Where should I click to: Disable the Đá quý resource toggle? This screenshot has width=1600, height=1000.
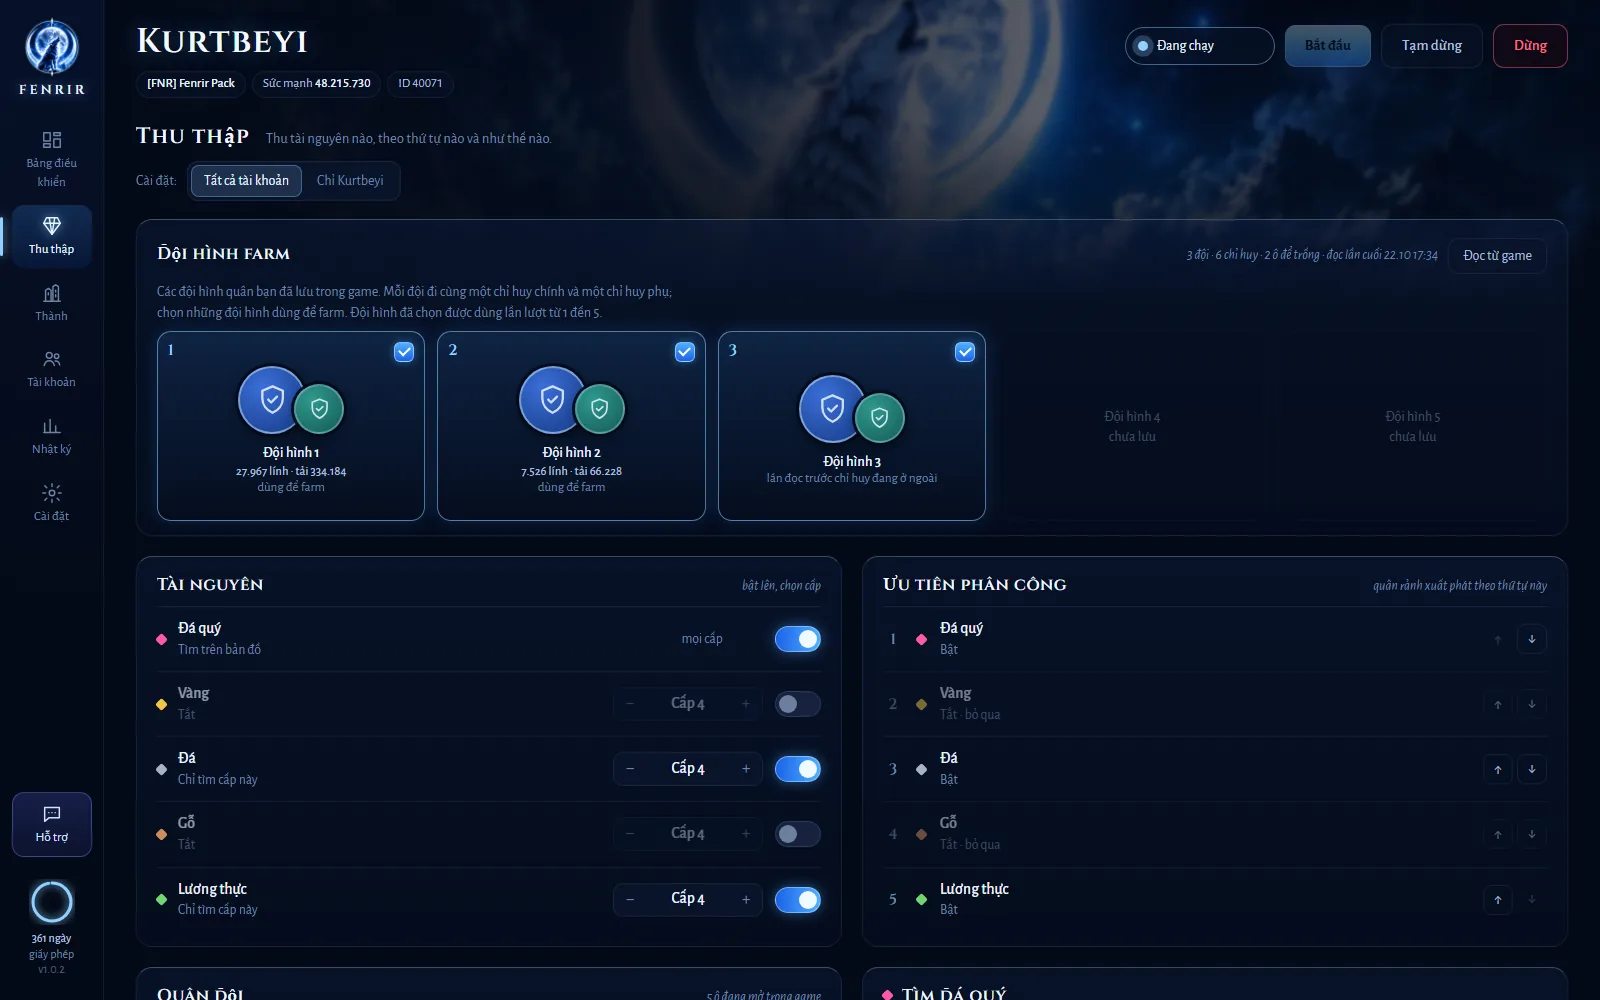(x=798, y=639)
